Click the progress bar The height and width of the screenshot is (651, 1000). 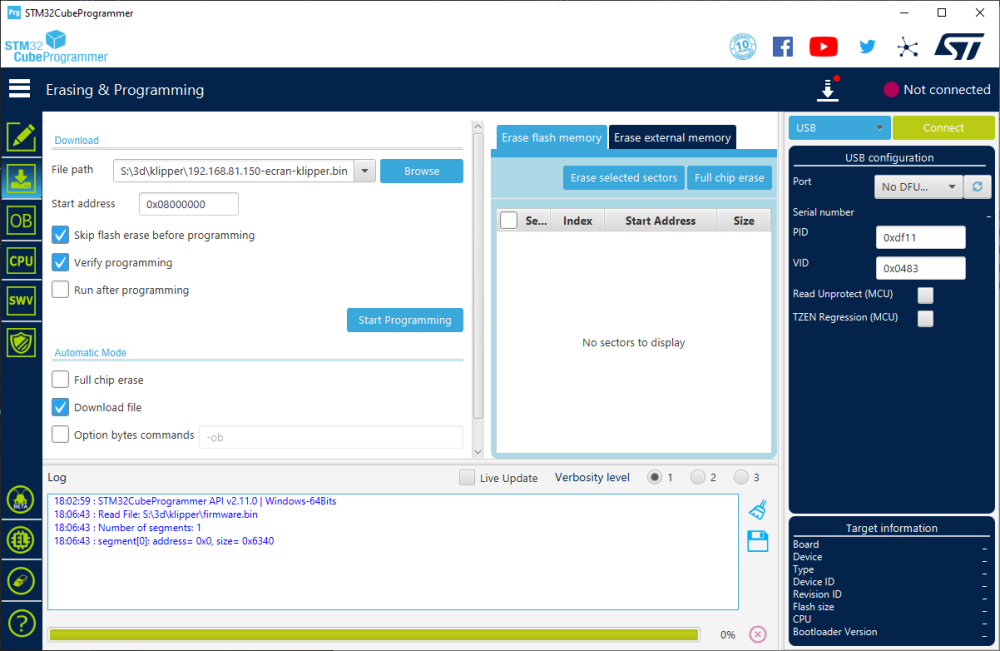pyautogui.click(x=374, y=634)
